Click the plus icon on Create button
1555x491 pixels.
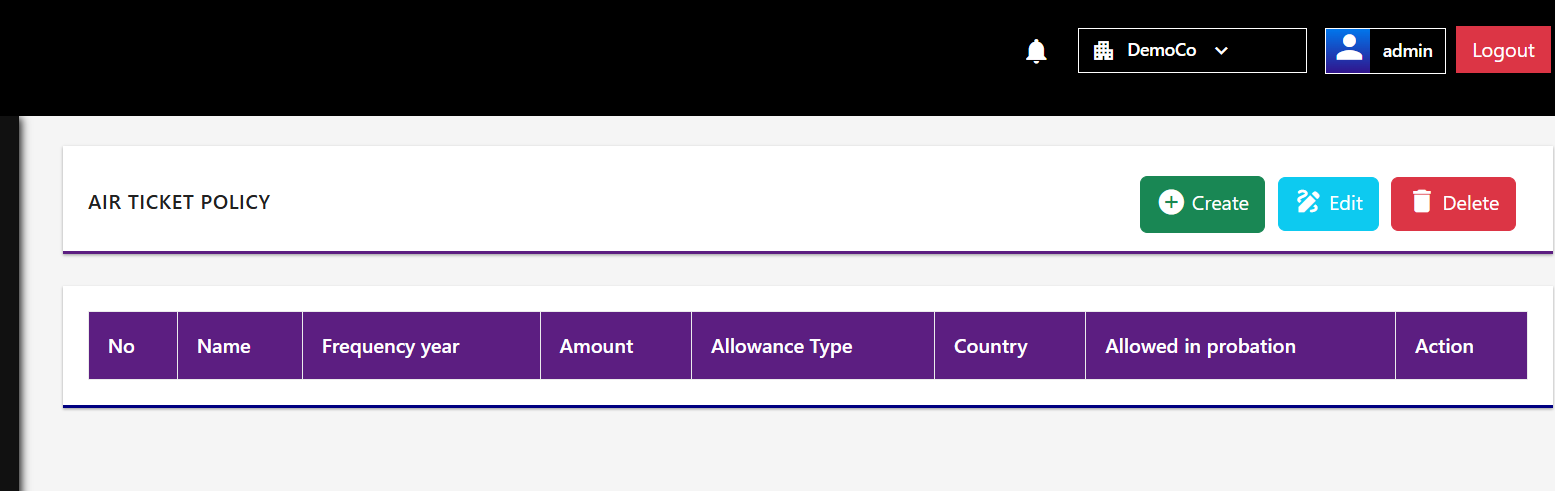tap(1171, 202)
